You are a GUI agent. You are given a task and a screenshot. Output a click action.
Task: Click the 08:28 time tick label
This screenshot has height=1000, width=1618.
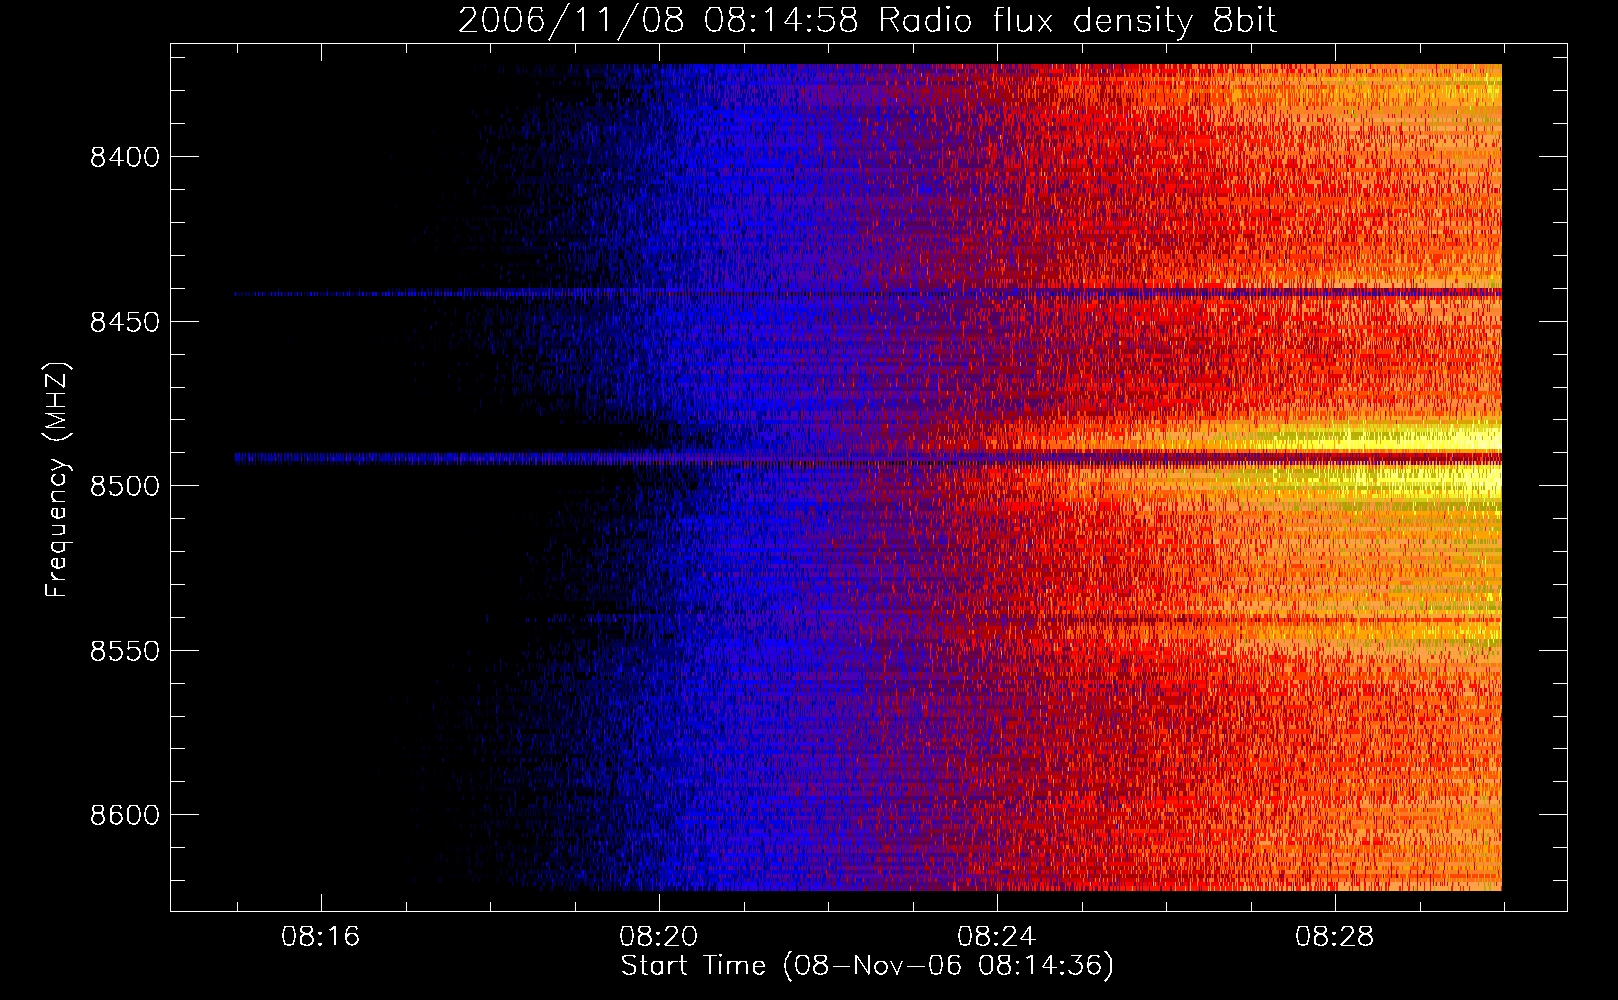(x=1334, y=937)
